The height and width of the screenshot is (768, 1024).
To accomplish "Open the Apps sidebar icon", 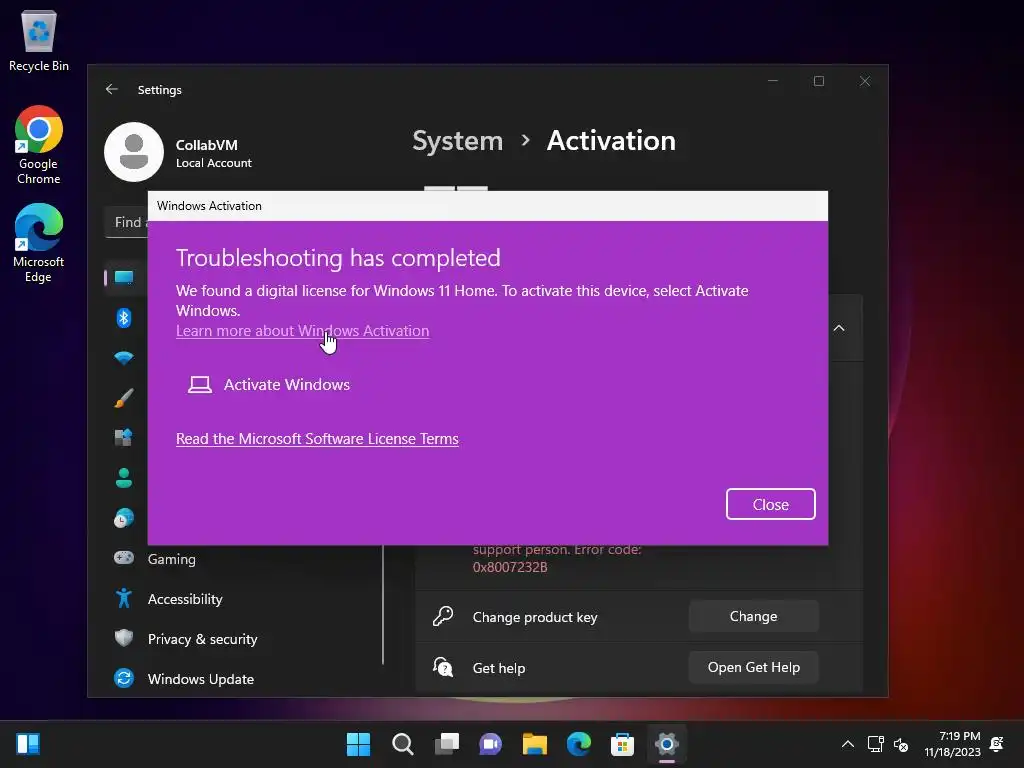I will pos(124,438).
